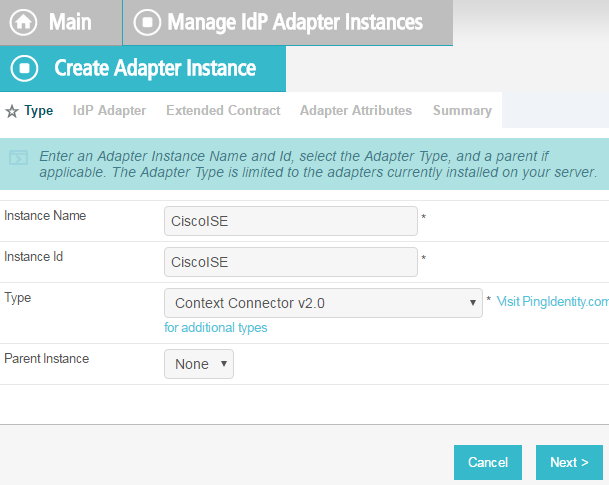Switch to the IdP Adapter tab
The height and width of the screenshot is (485, 609).
click(110, 111)
